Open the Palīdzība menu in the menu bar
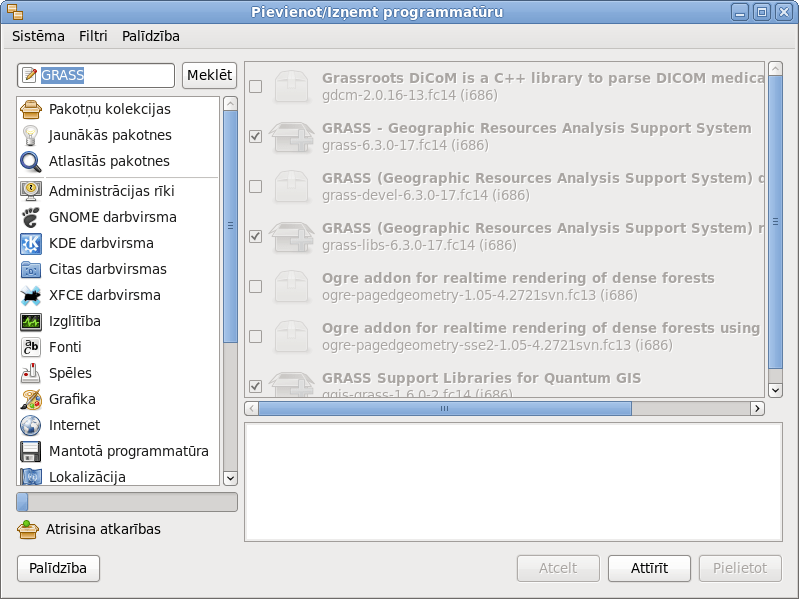 coord(151,36)
